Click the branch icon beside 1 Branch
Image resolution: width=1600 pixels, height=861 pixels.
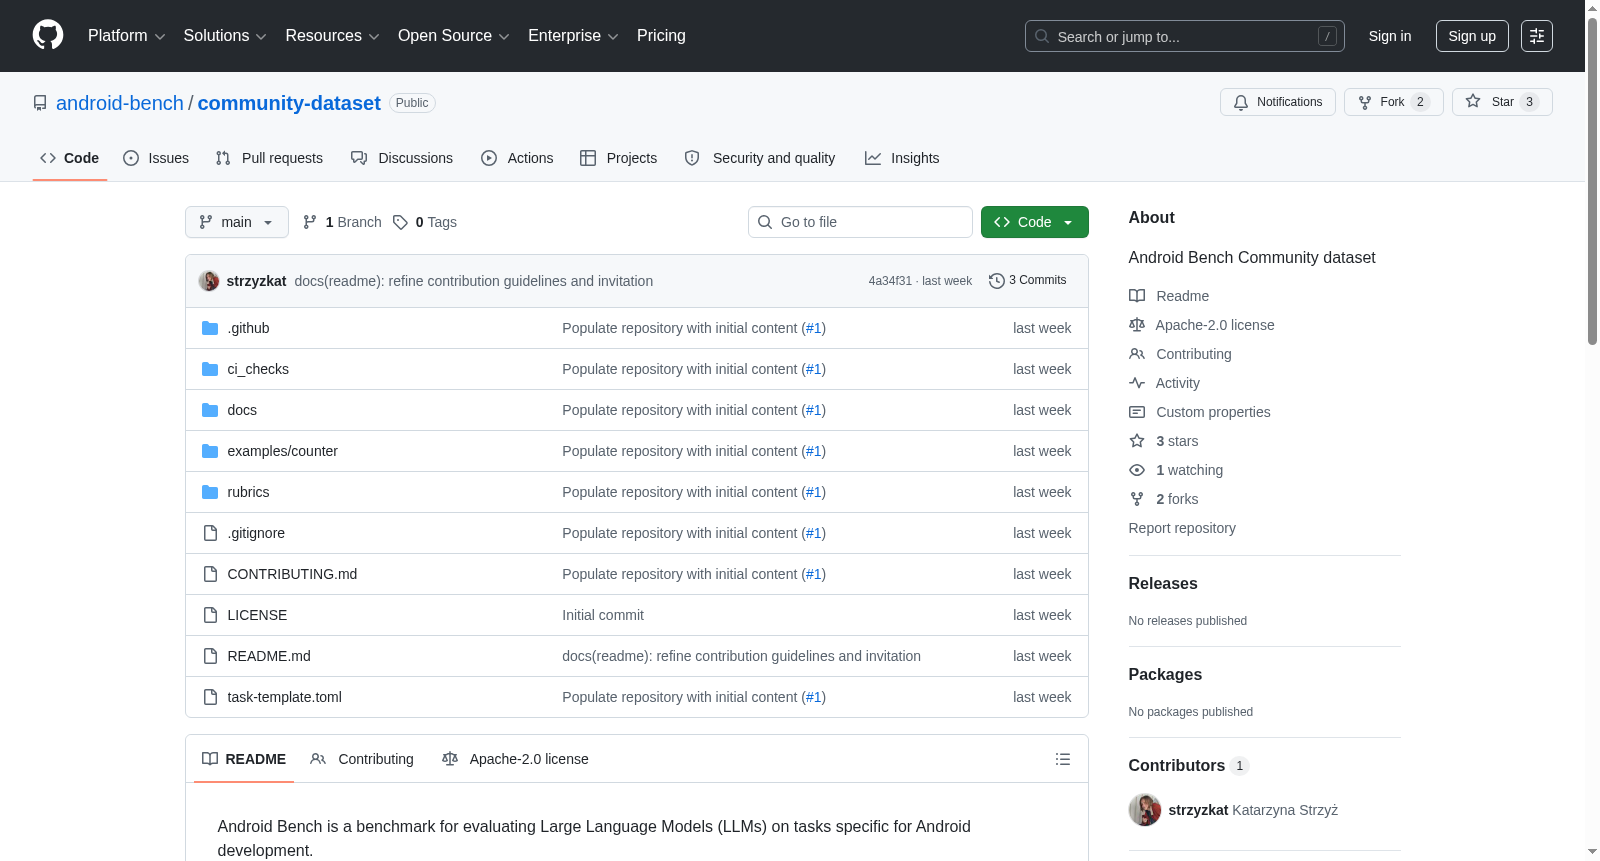pos(310,222)
